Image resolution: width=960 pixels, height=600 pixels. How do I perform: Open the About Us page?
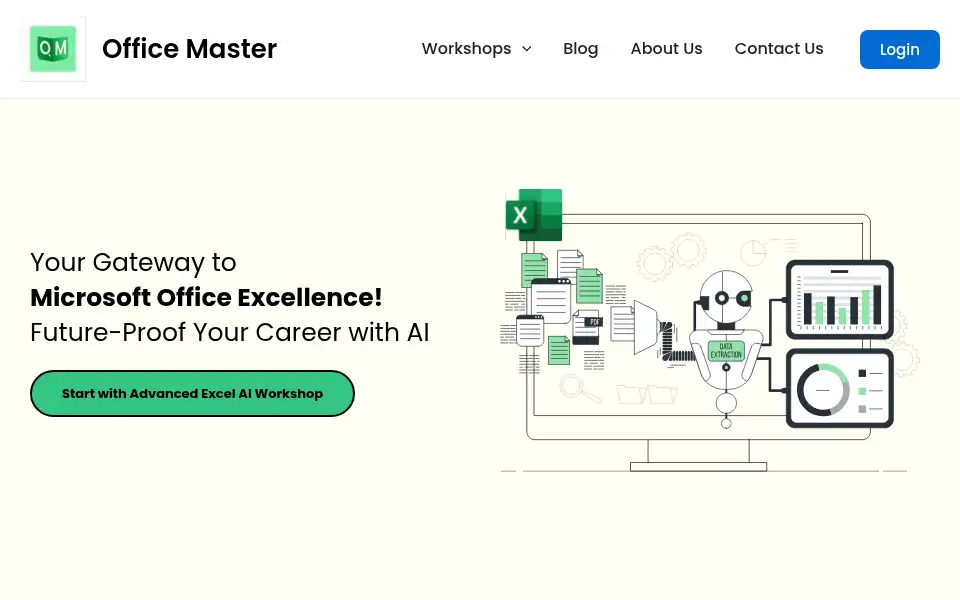(x=666, y=48)
